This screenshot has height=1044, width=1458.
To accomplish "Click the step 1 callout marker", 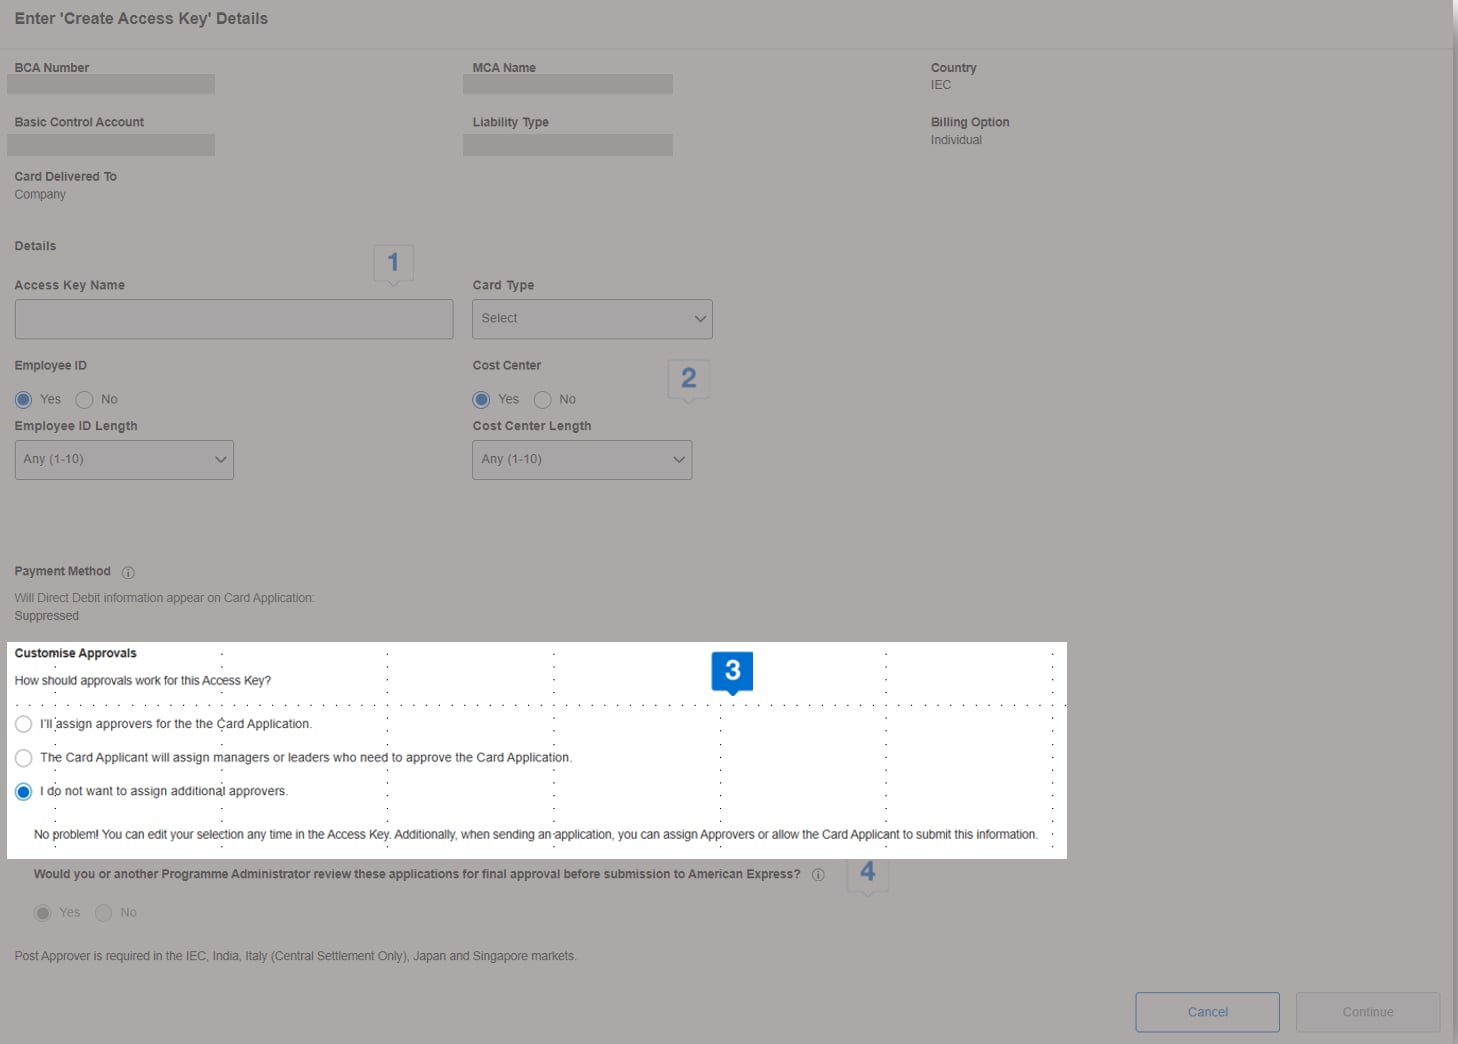I will coord(393,263).
